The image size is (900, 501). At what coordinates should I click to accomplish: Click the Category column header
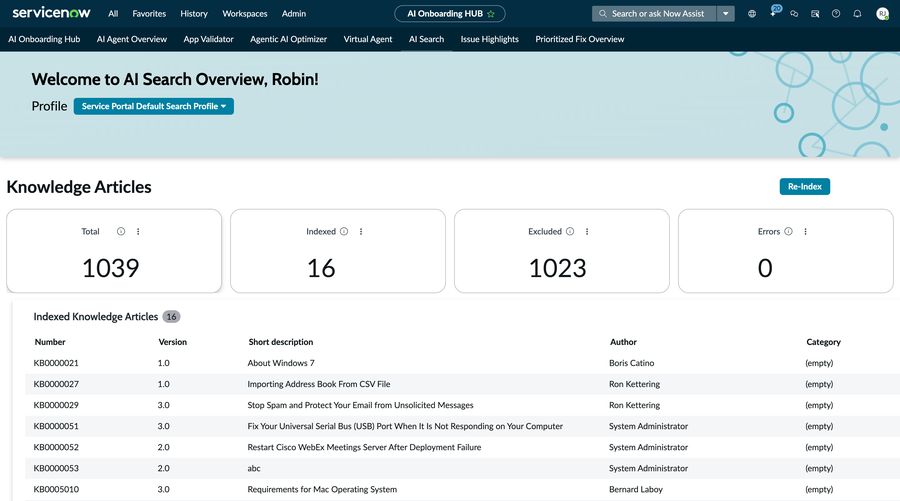[823, 342]
